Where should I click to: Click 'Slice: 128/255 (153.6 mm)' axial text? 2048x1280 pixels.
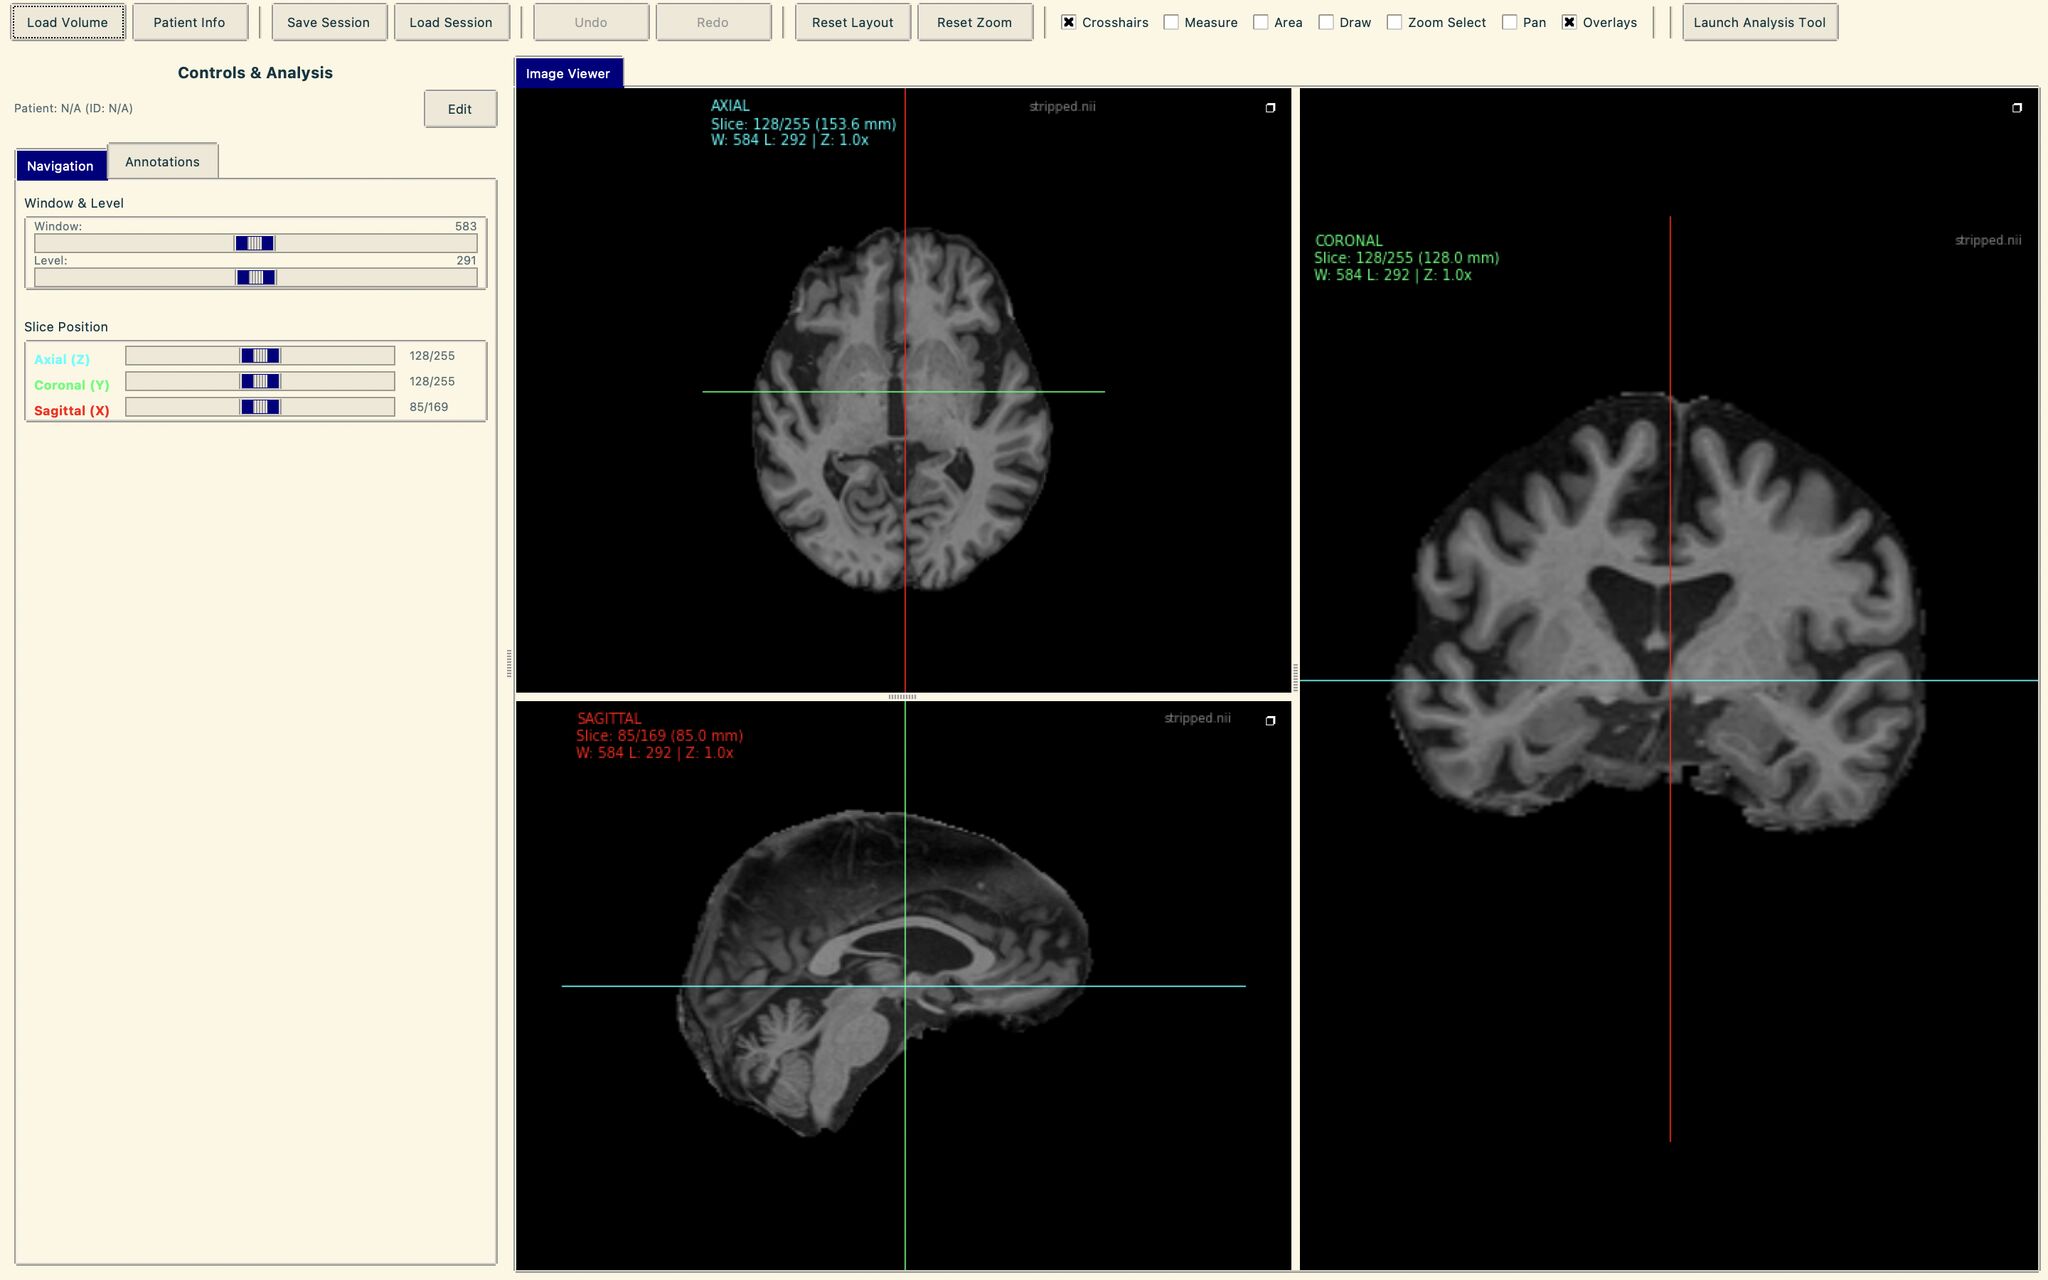point(803,124)
